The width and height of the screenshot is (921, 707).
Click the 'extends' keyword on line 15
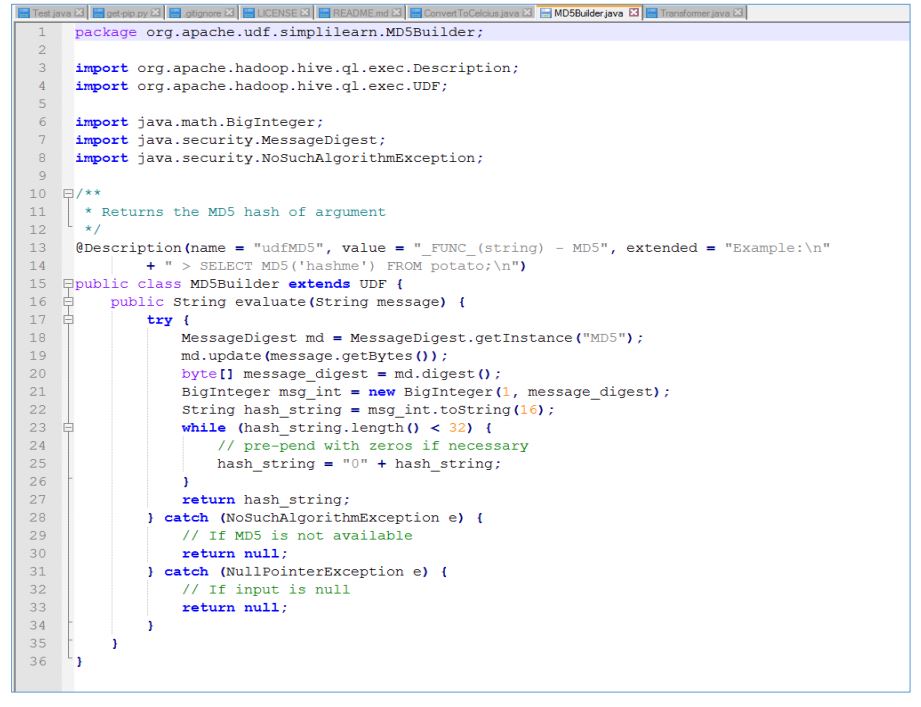coord(319,284)
